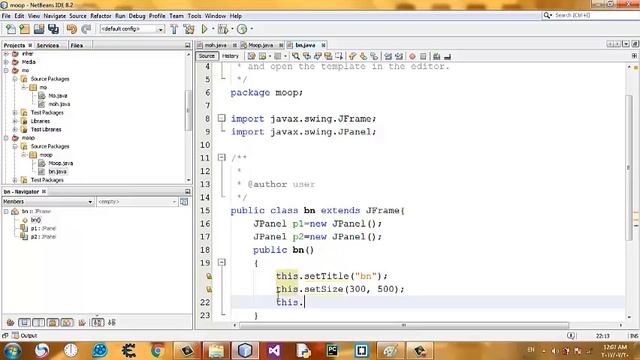Click the Redo arrow icon

86,29
